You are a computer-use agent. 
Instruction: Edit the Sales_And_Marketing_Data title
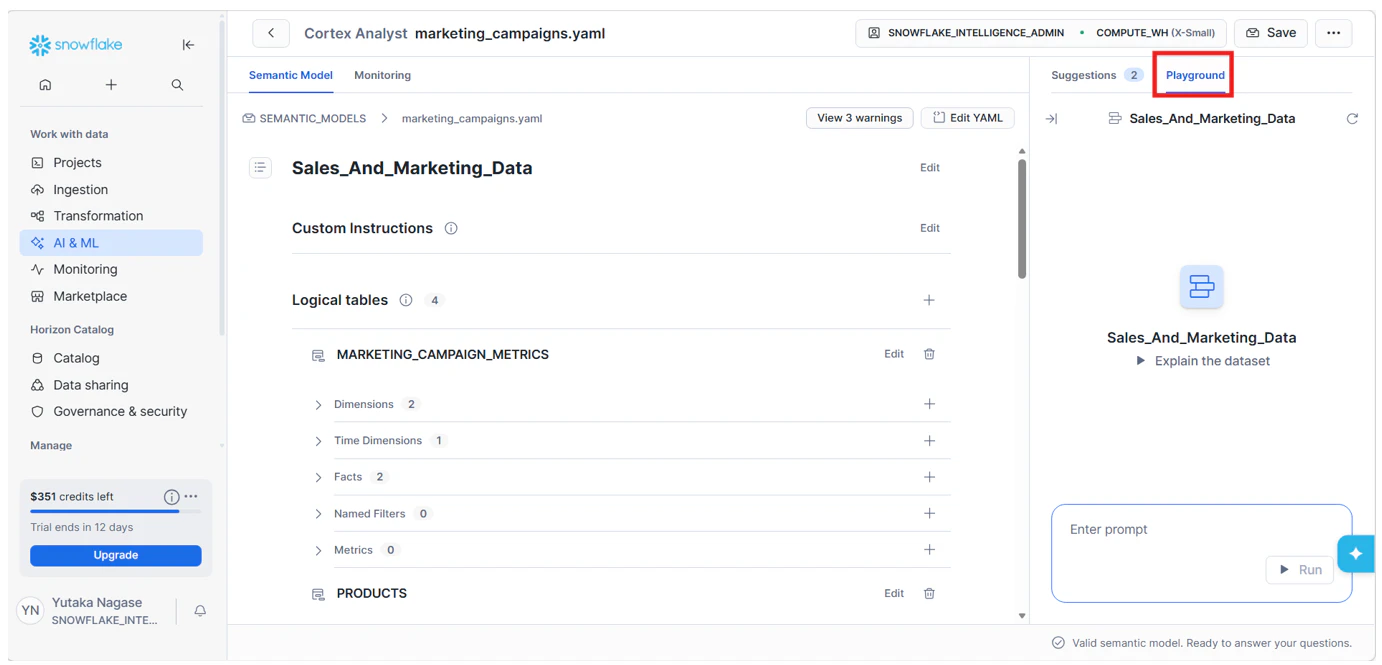coord(929,168)
